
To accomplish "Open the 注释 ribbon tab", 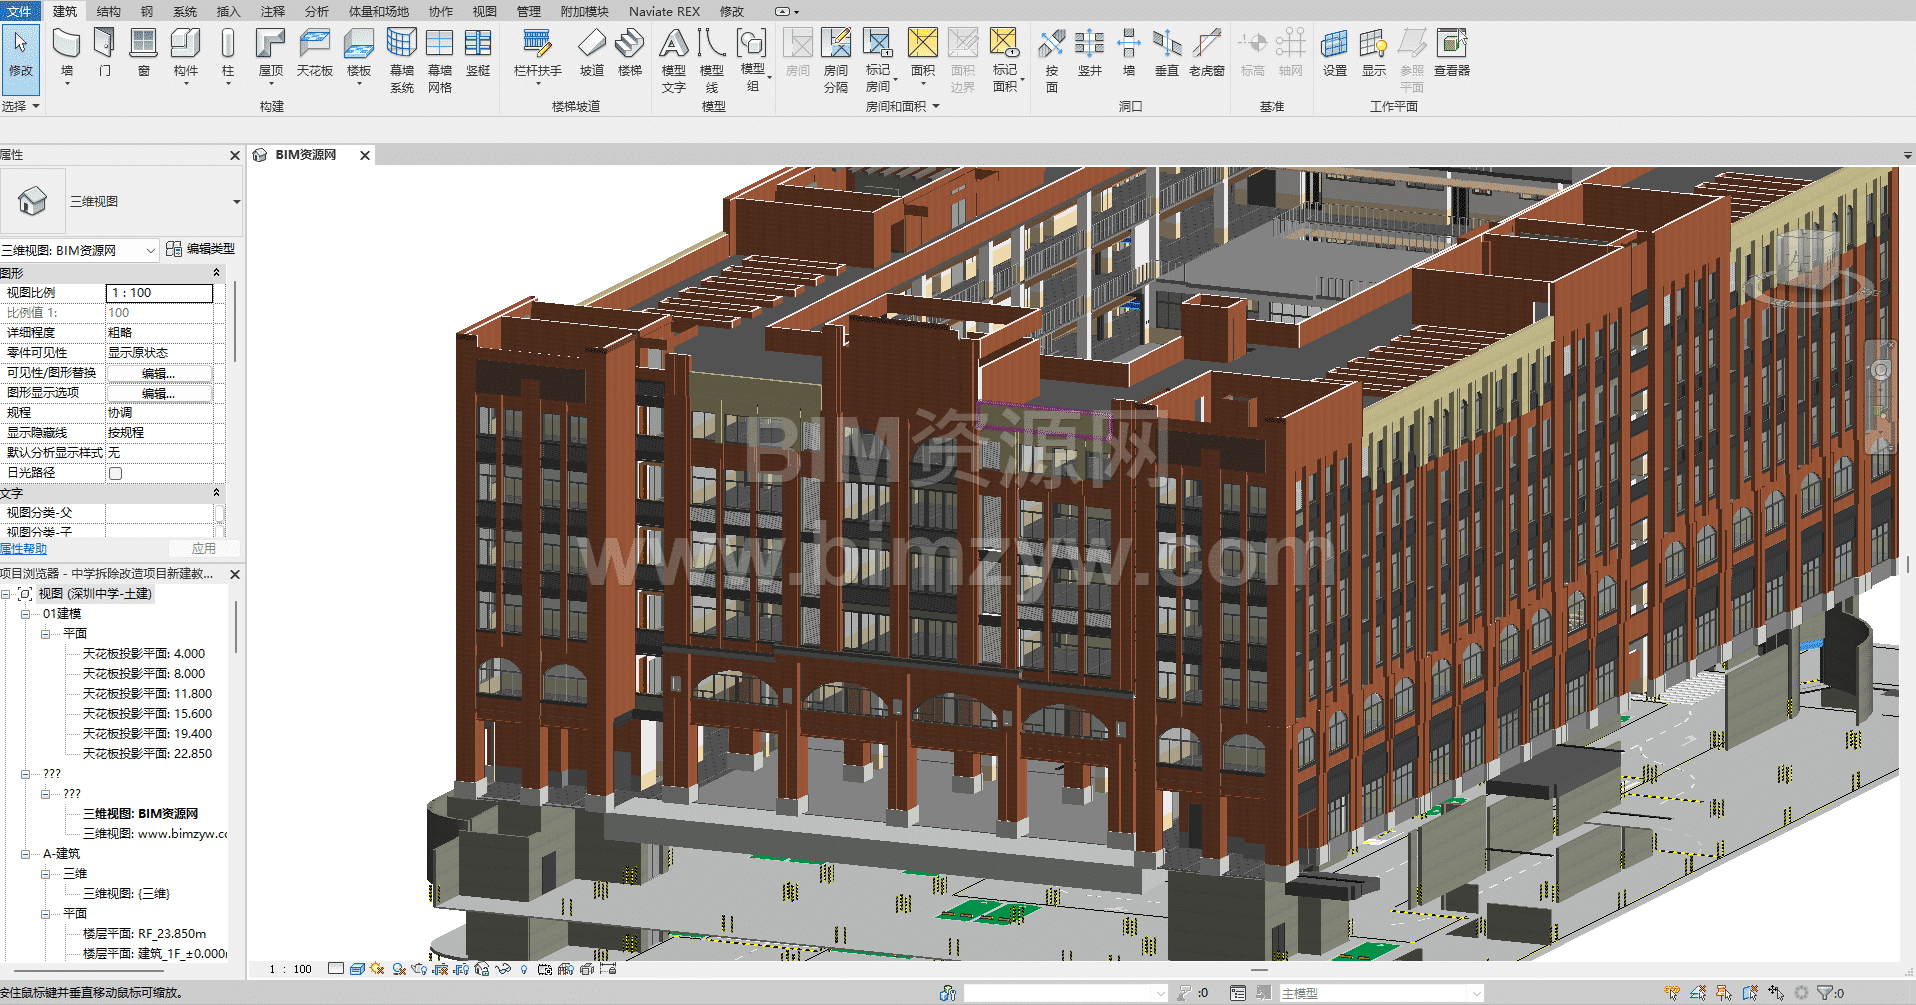I will pos(273,11).
